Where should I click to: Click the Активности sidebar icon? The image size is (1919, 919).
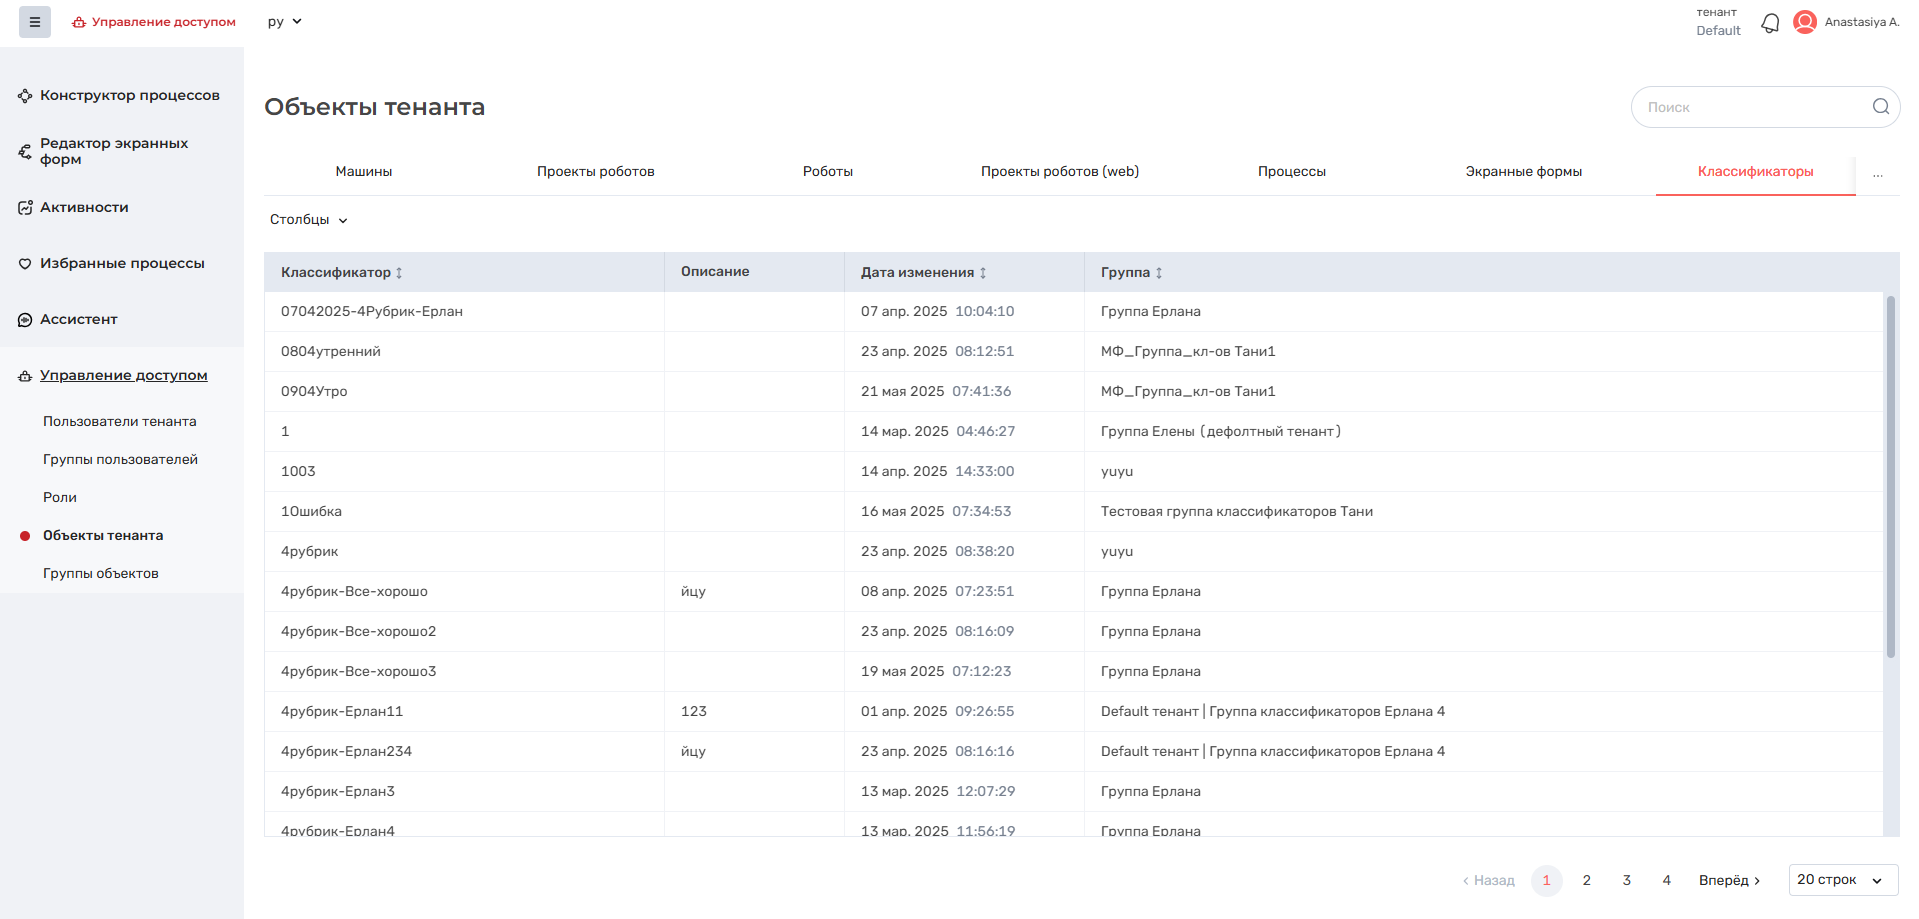(25, 208)
